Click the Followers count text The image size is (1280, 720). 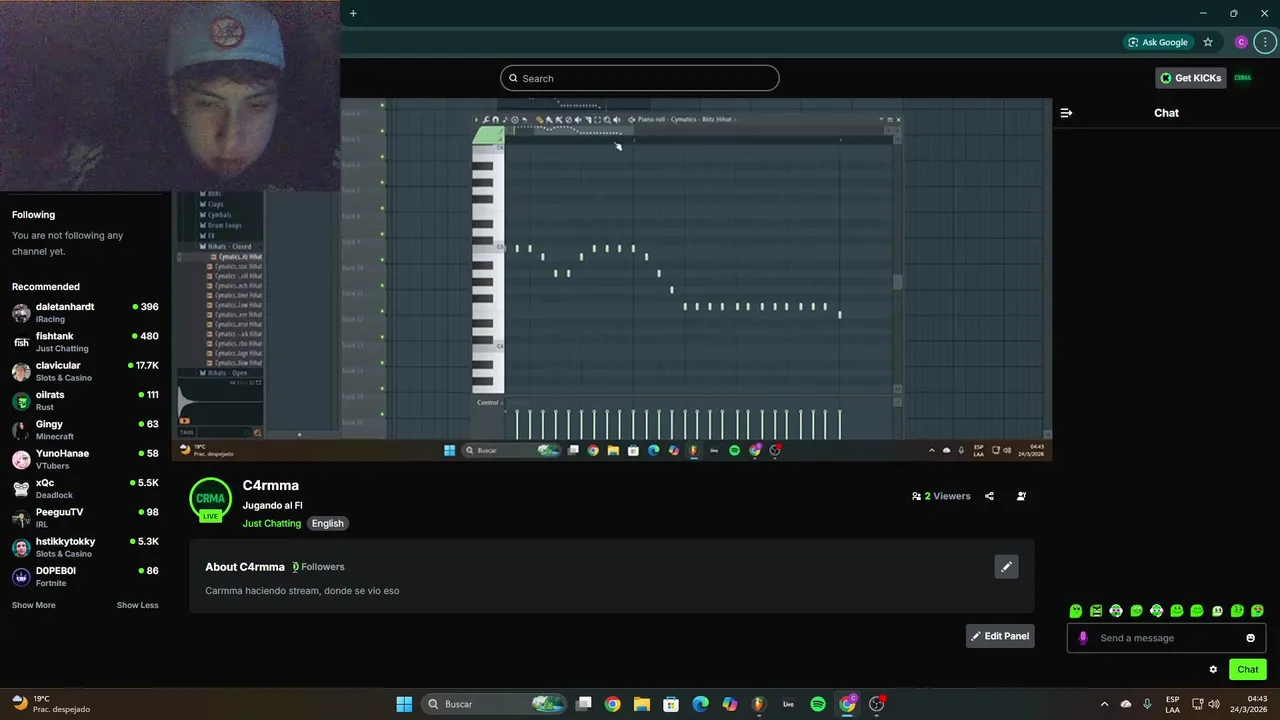click(x=318, y=567)
